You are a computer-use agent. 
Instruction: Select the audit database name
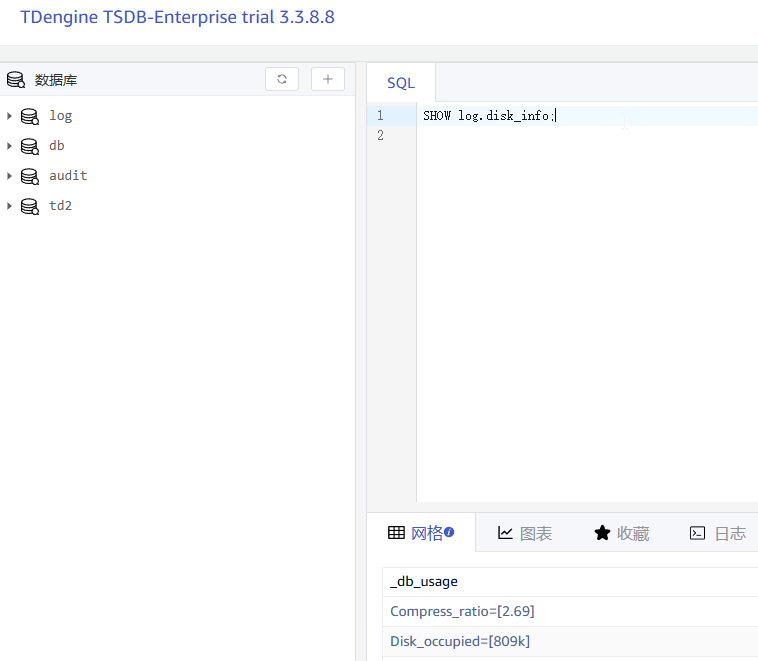[68, 176]
